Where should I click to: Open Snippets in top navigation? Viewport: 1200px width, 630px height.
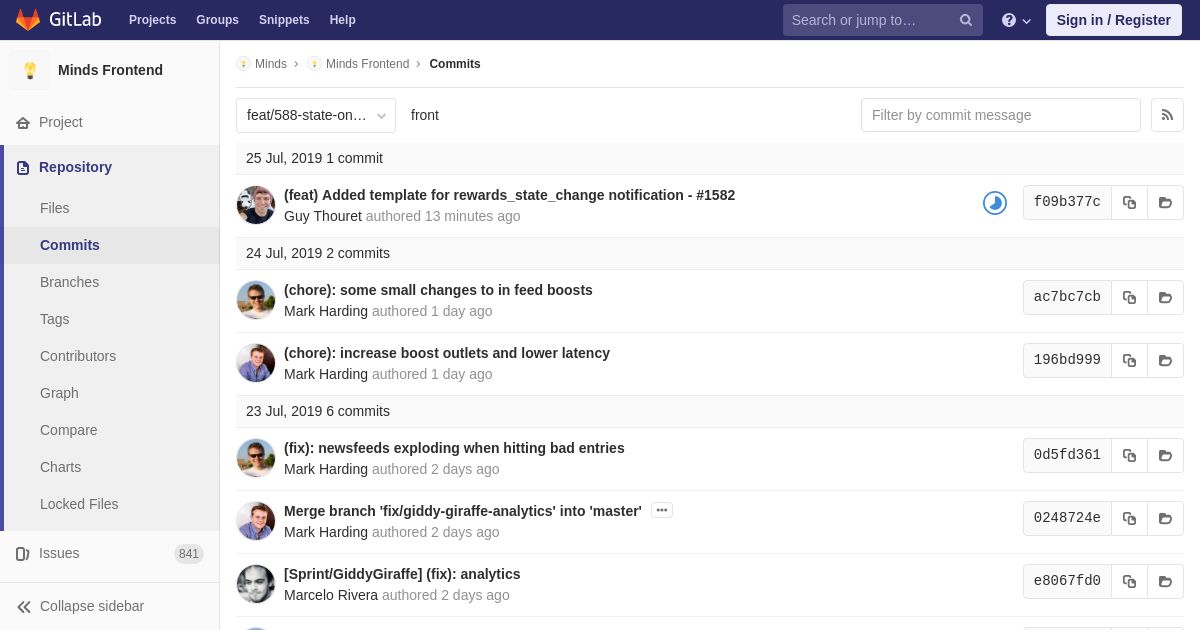tap(284, 20)
